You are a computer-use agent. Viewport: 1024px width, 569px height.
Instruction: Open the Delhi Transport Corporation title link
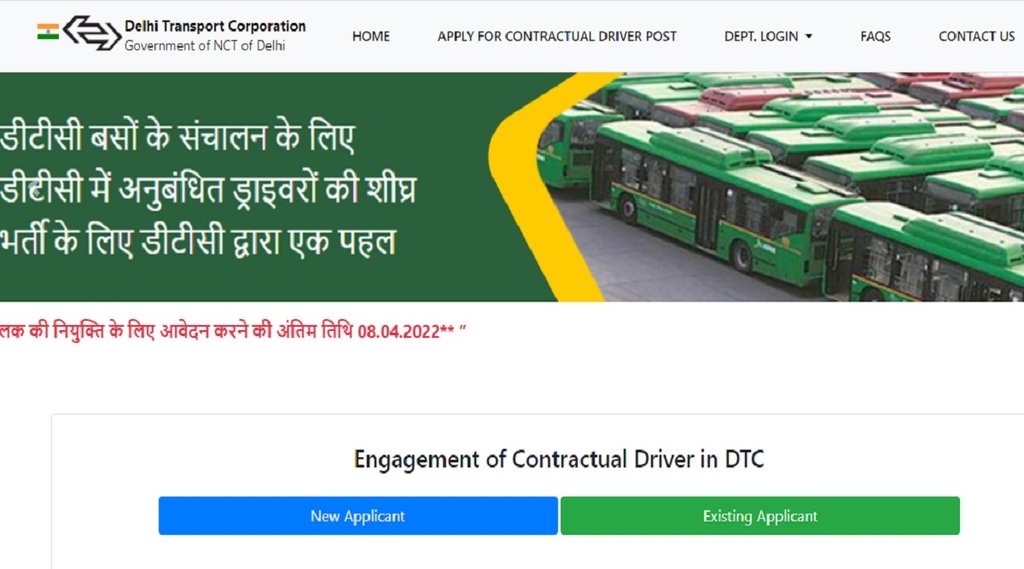[215, 26]
